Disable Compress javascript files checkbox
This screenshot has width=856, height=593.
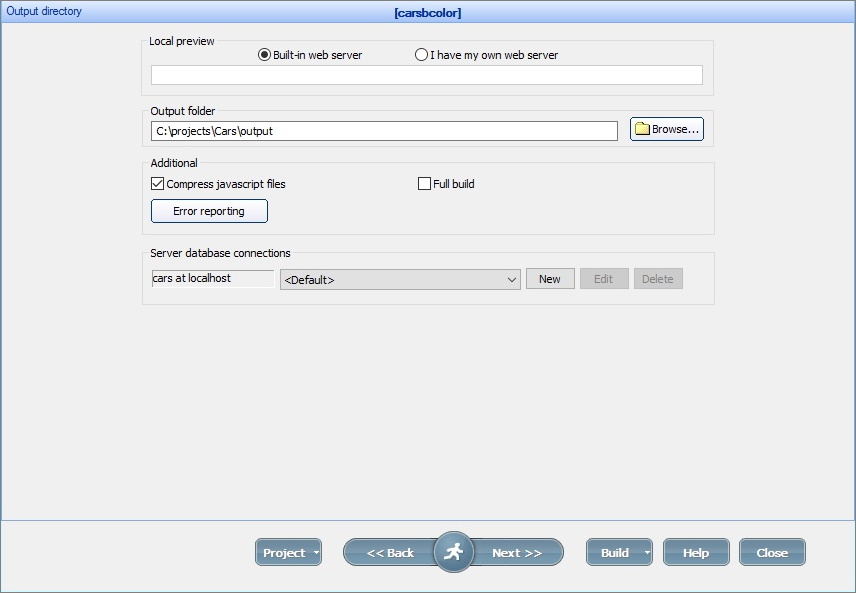158,184
